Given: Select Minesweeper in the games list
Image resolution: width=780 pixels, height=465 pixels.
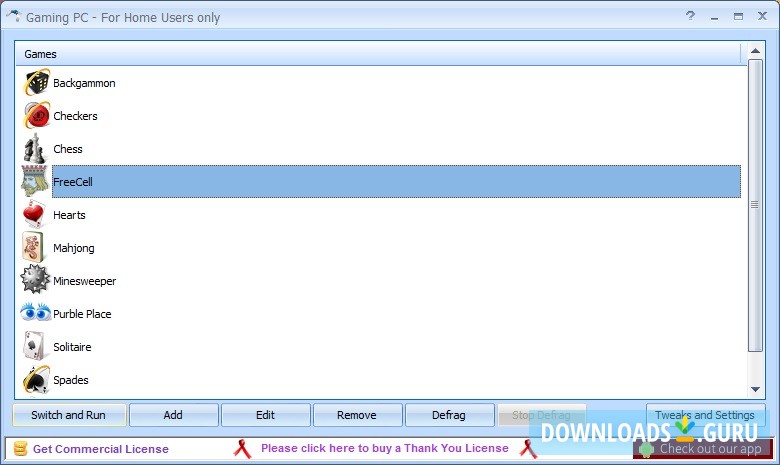Looking at the screenshot, I should pos(85,281).
